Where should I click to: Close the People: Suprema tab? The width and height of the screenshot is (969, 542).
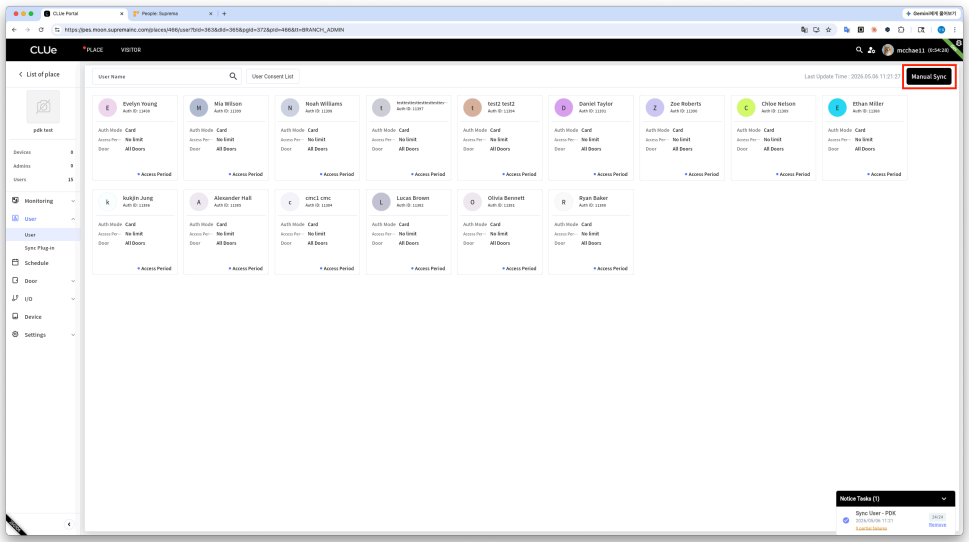pyautogui.click(x=211, y=14)
